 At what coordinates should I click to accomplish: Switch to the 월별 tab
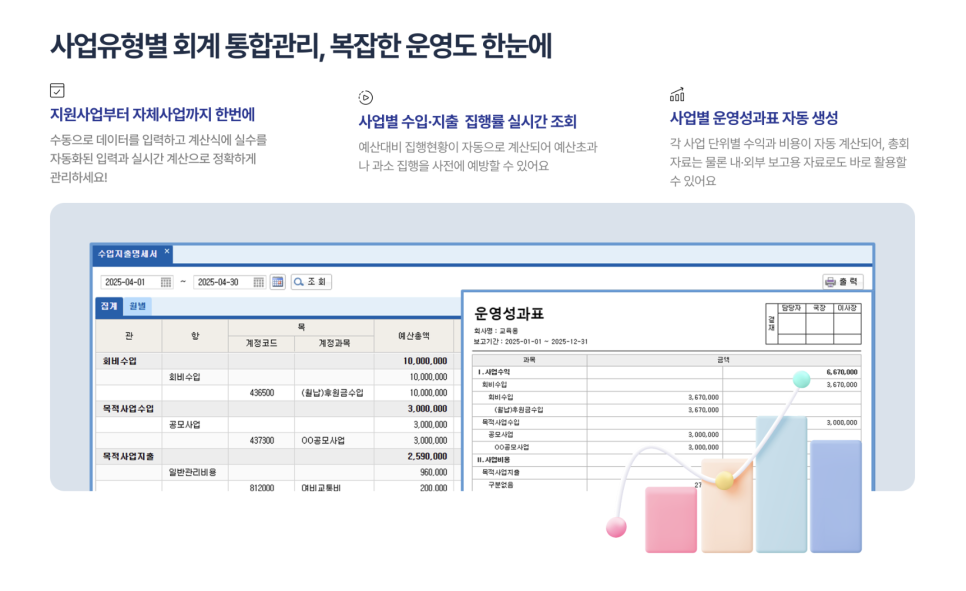tap(137, 306)
